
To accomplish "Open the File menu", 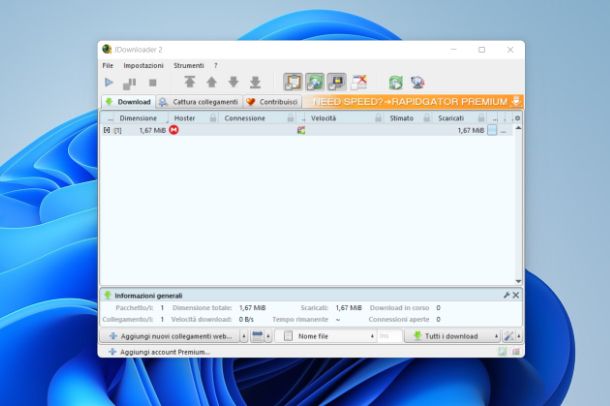I will tap(108, 65).
